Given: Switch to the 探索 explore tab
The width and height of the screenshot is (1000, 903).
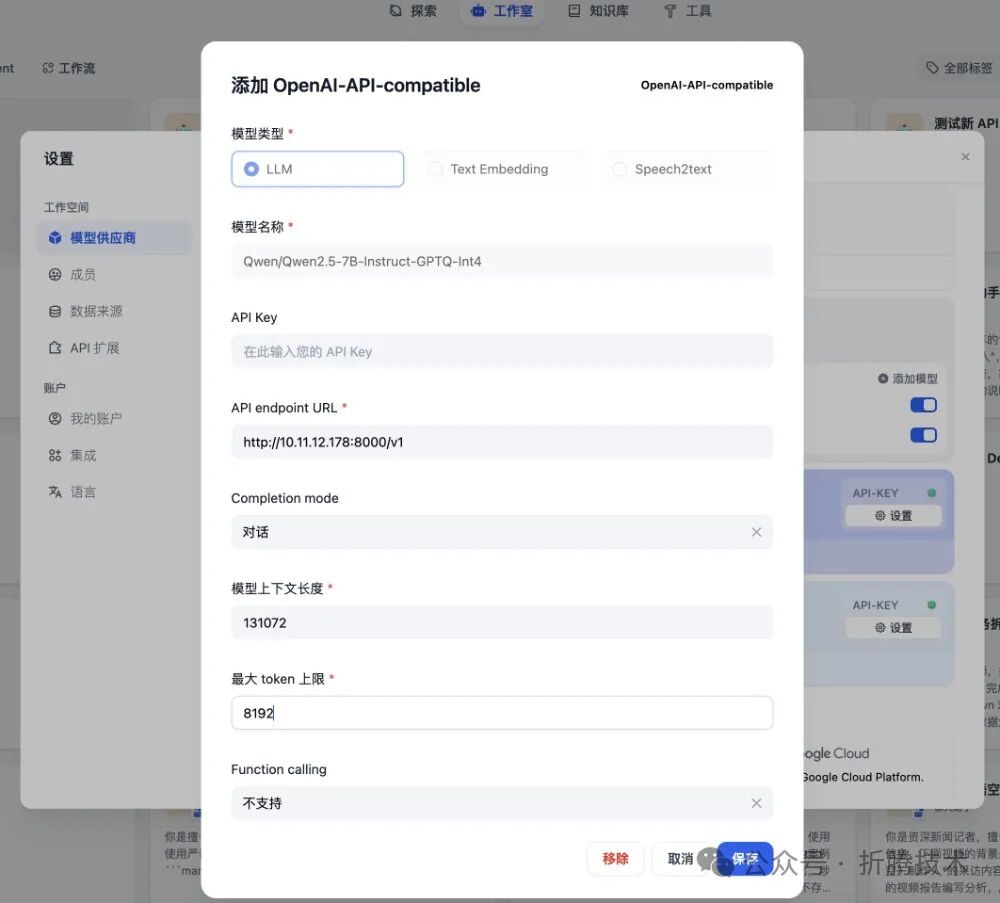Looking at the screenshot, I should (413, 11).
